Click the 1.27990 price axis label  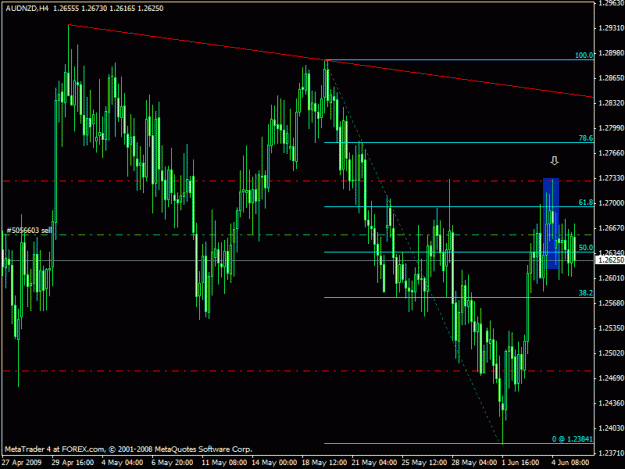(x=611, y=128)
